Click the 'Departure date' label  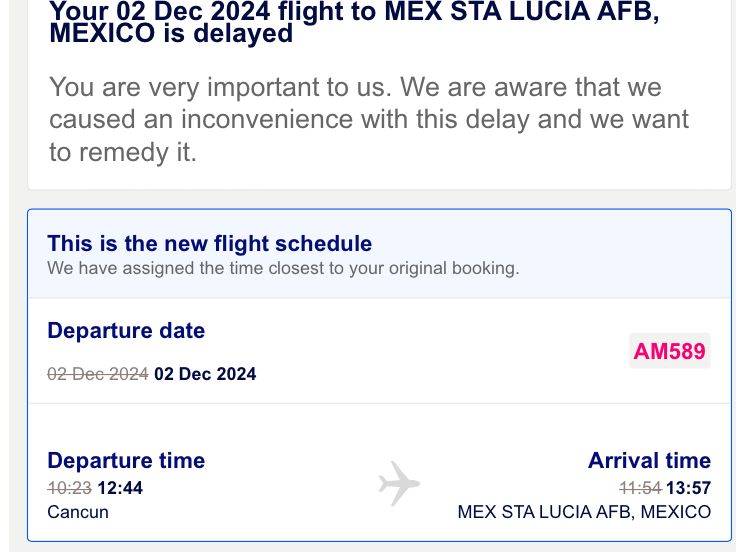click(126, 330)
